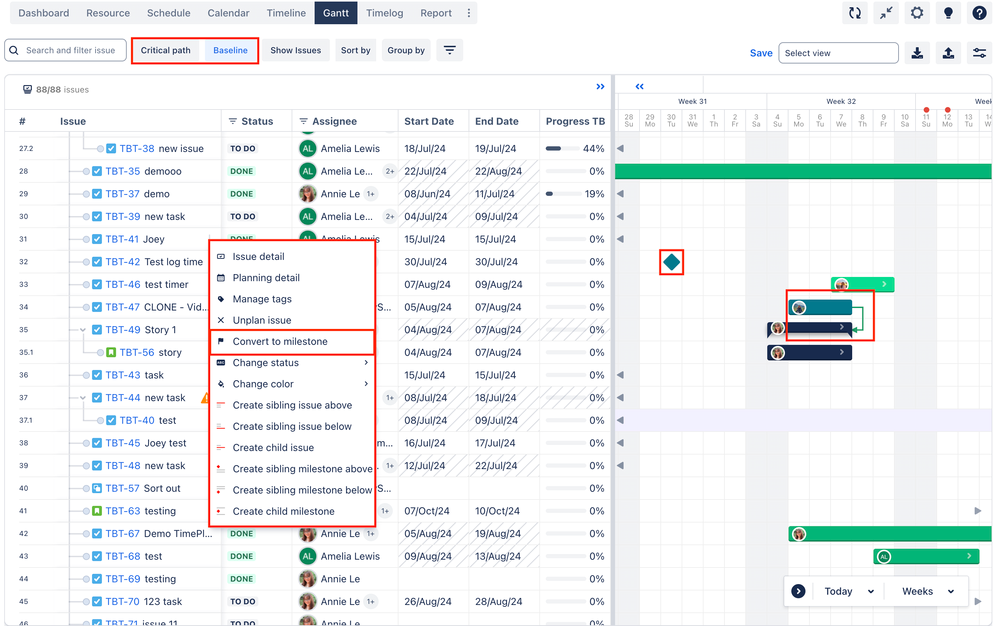Click the Show Issues button
The image size is (998, 626).
[x=295, y=50]
